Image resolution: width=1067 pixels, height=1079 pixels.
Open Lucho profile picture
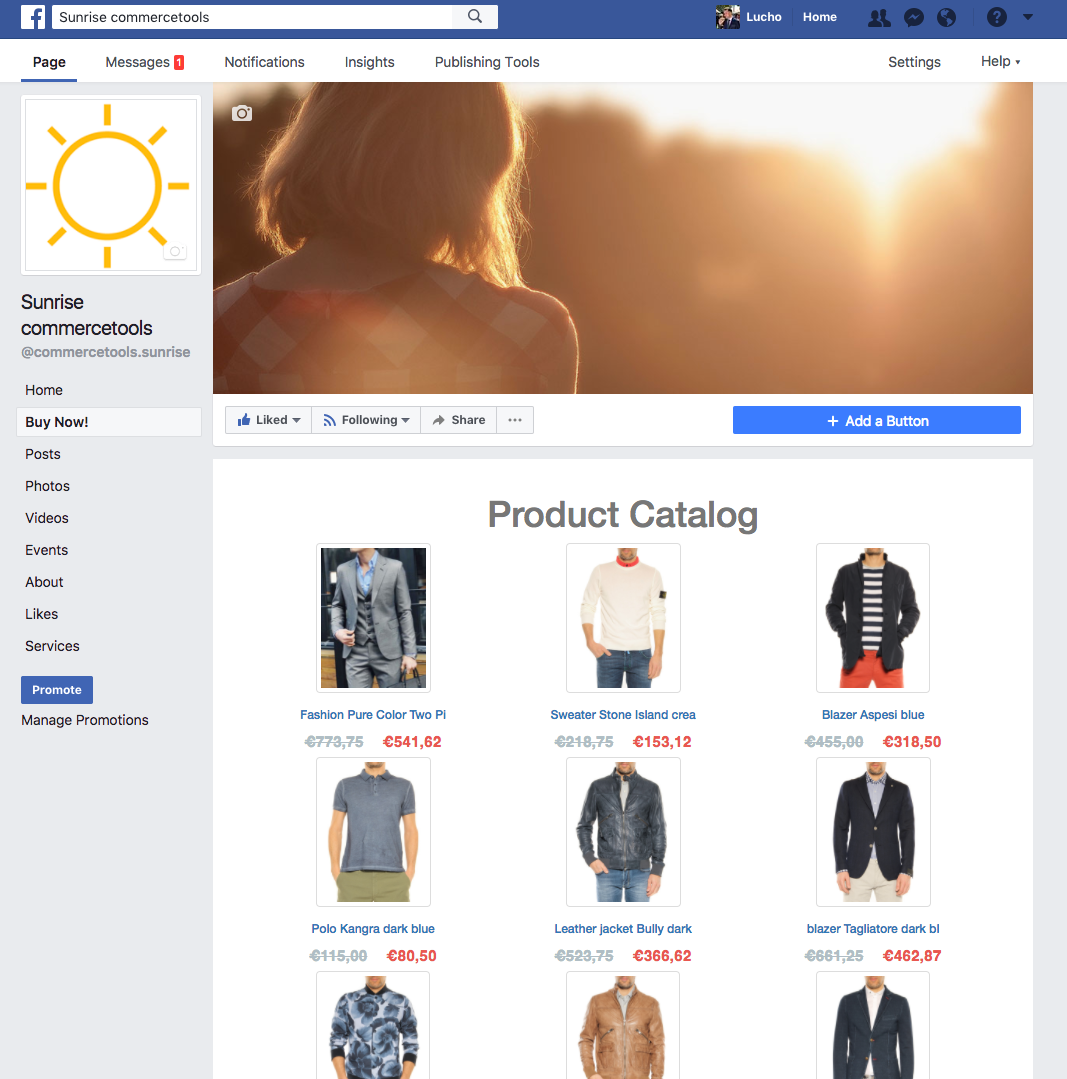pyautogui.click(x=727, y=17)
